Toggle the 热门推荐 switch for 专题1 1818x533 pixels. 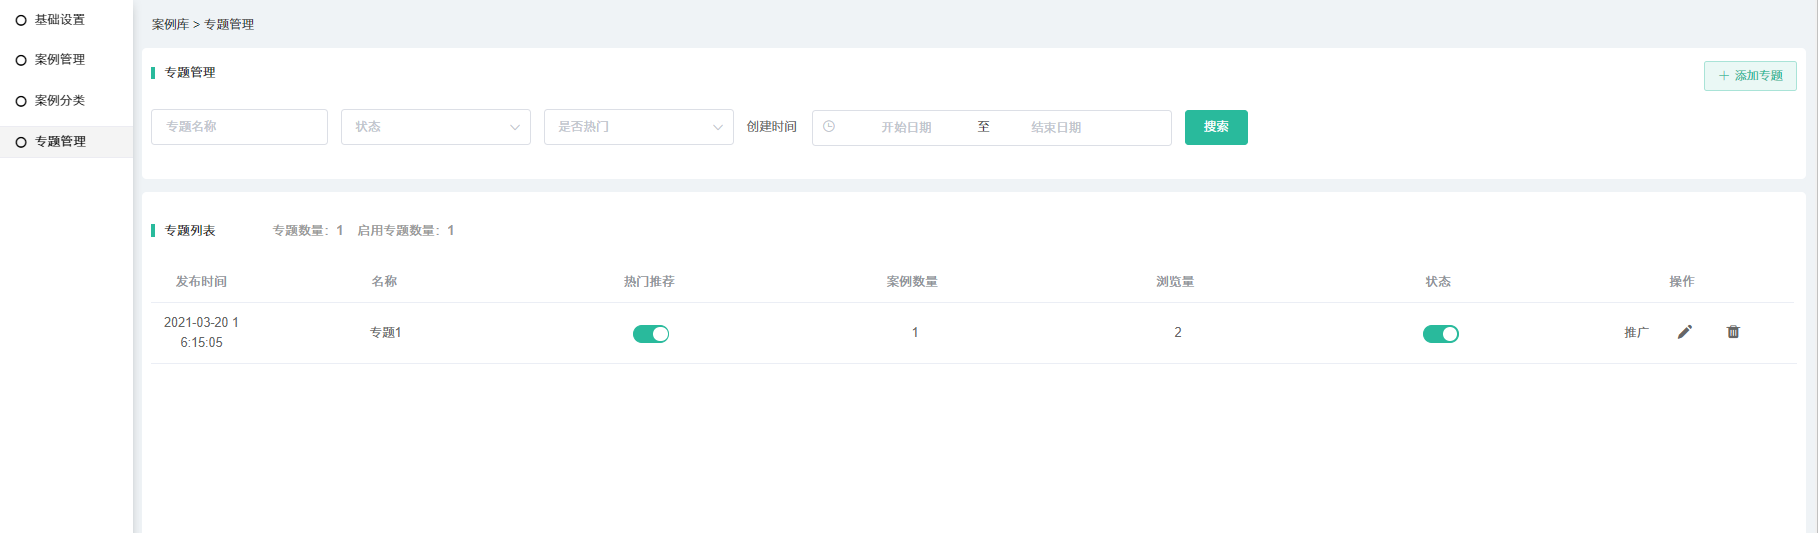point(651,334)
